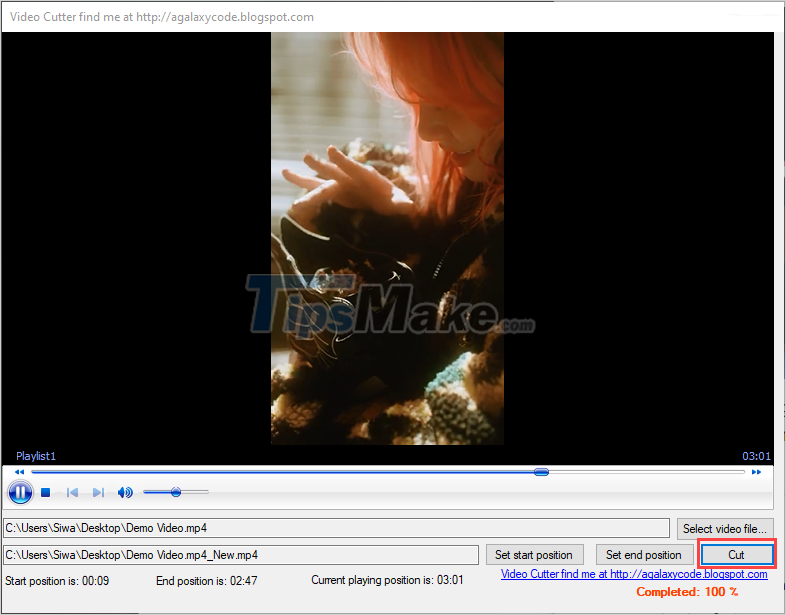Stop the video with the square button
The height and width of the screenshot is (615, 786).
point(46,493)
